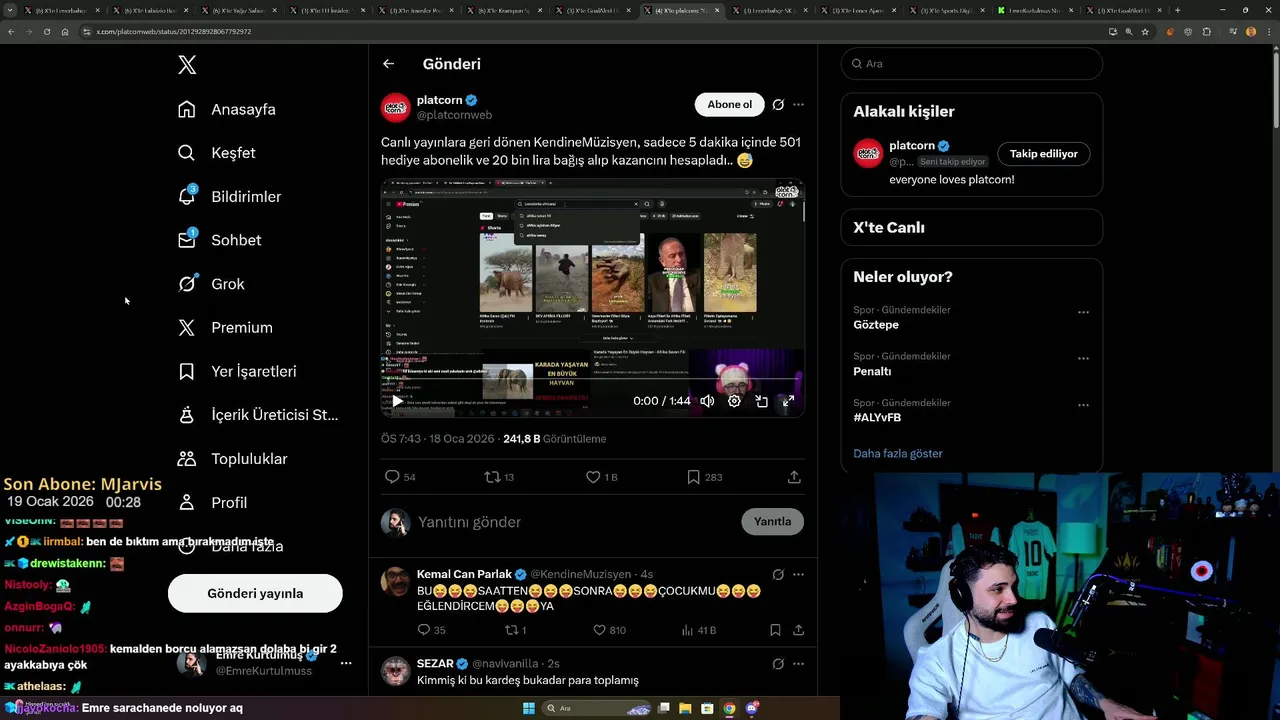Screen dimensions: 1280x720
Task: Click browser address bar URL
Action: 173,32
